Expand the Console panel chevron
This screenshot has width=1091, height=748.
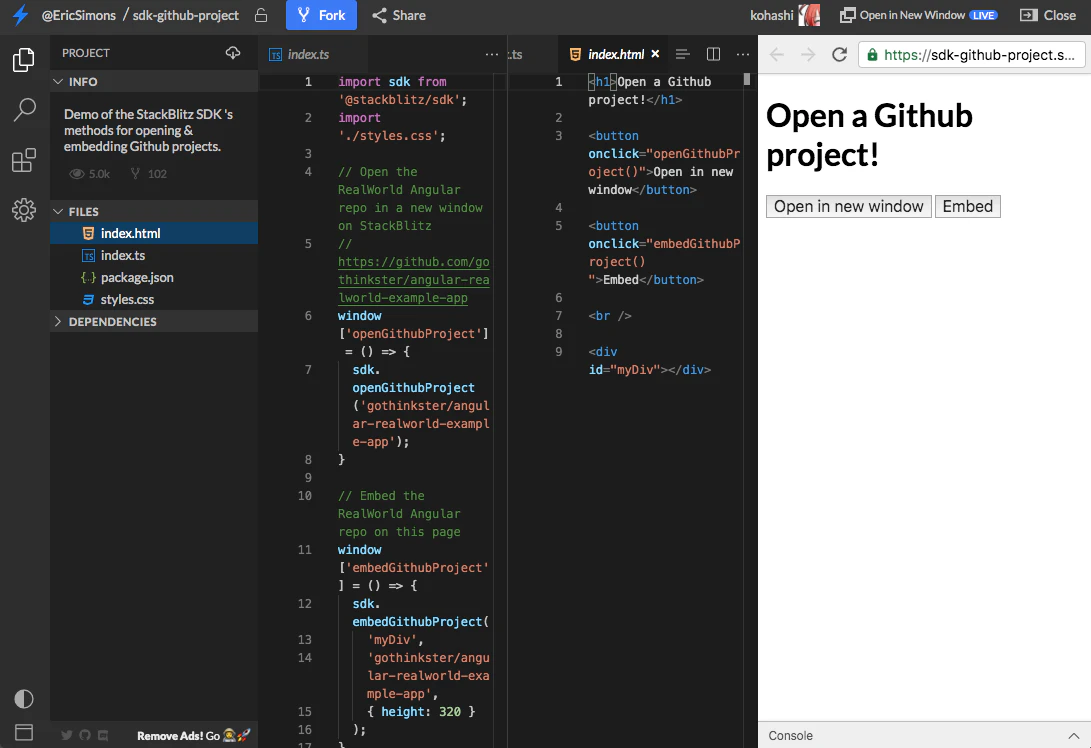pos(1073,735)
